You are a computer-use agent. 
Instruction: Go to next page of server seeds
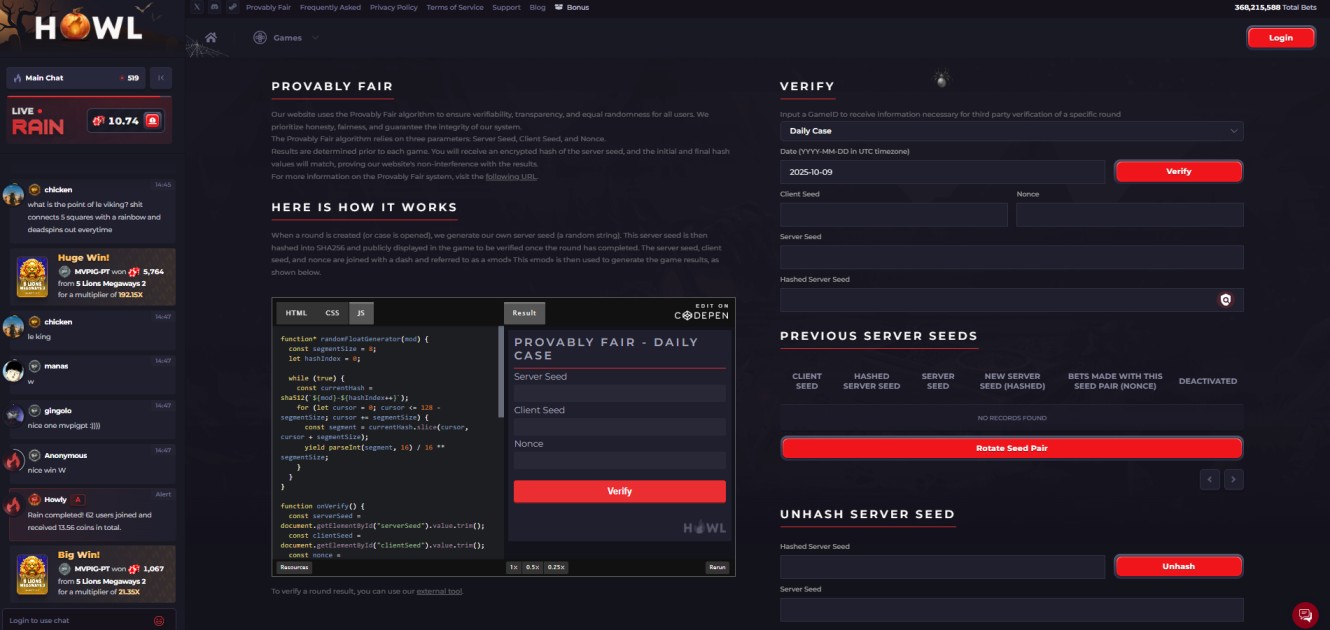pos(1234,480)
